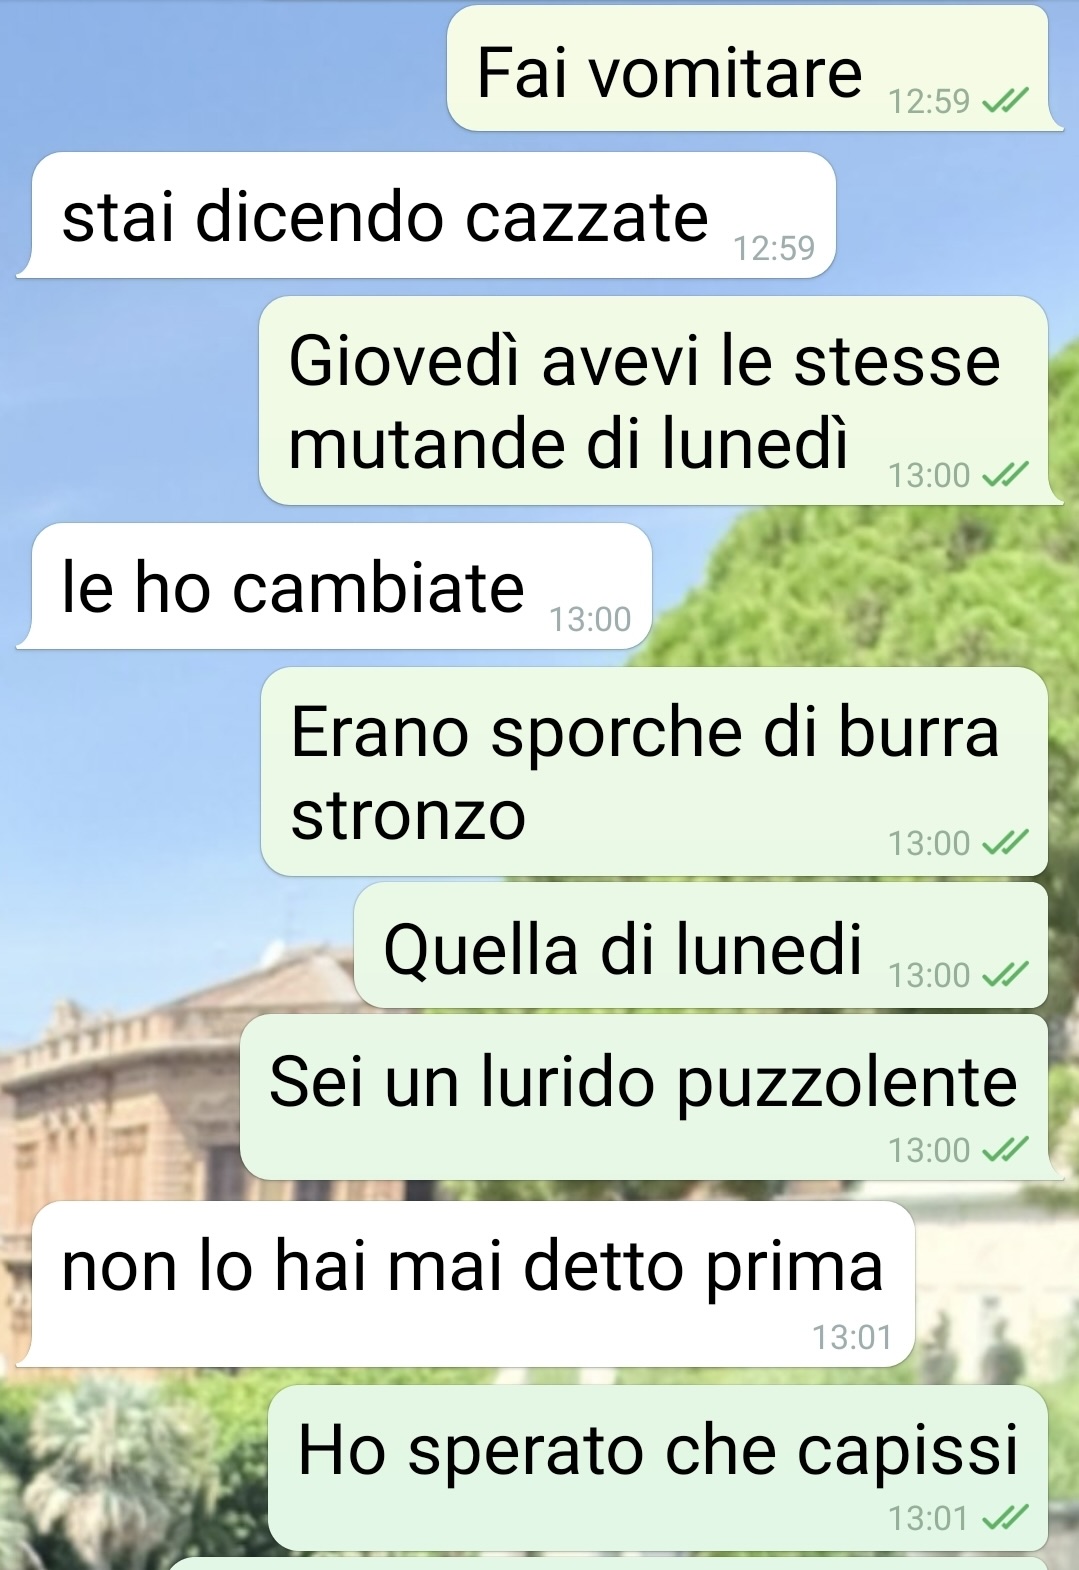Tap the double-check icon on 'Fai vomitare'
Screen dimensions: 1079x1570
pyautogui.click(x=1005, y=101)
